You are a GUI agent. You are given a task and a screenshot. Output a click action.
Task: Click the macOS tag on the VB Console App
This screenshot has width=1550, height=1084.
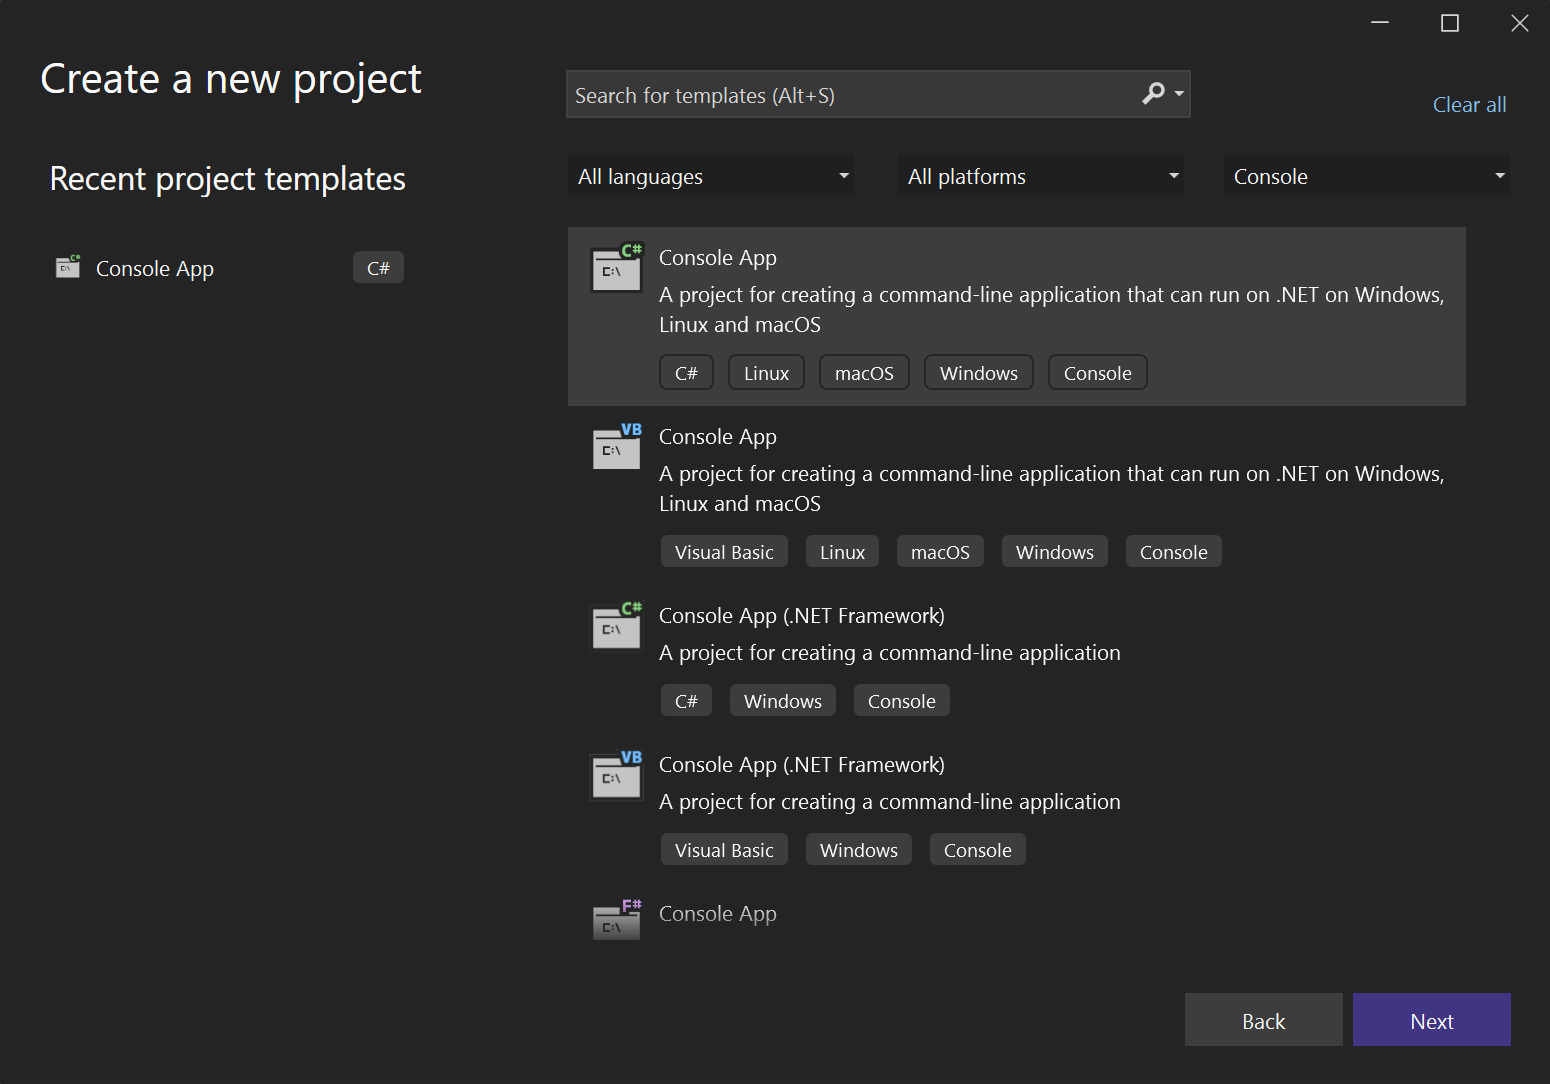tap(939, 551)
